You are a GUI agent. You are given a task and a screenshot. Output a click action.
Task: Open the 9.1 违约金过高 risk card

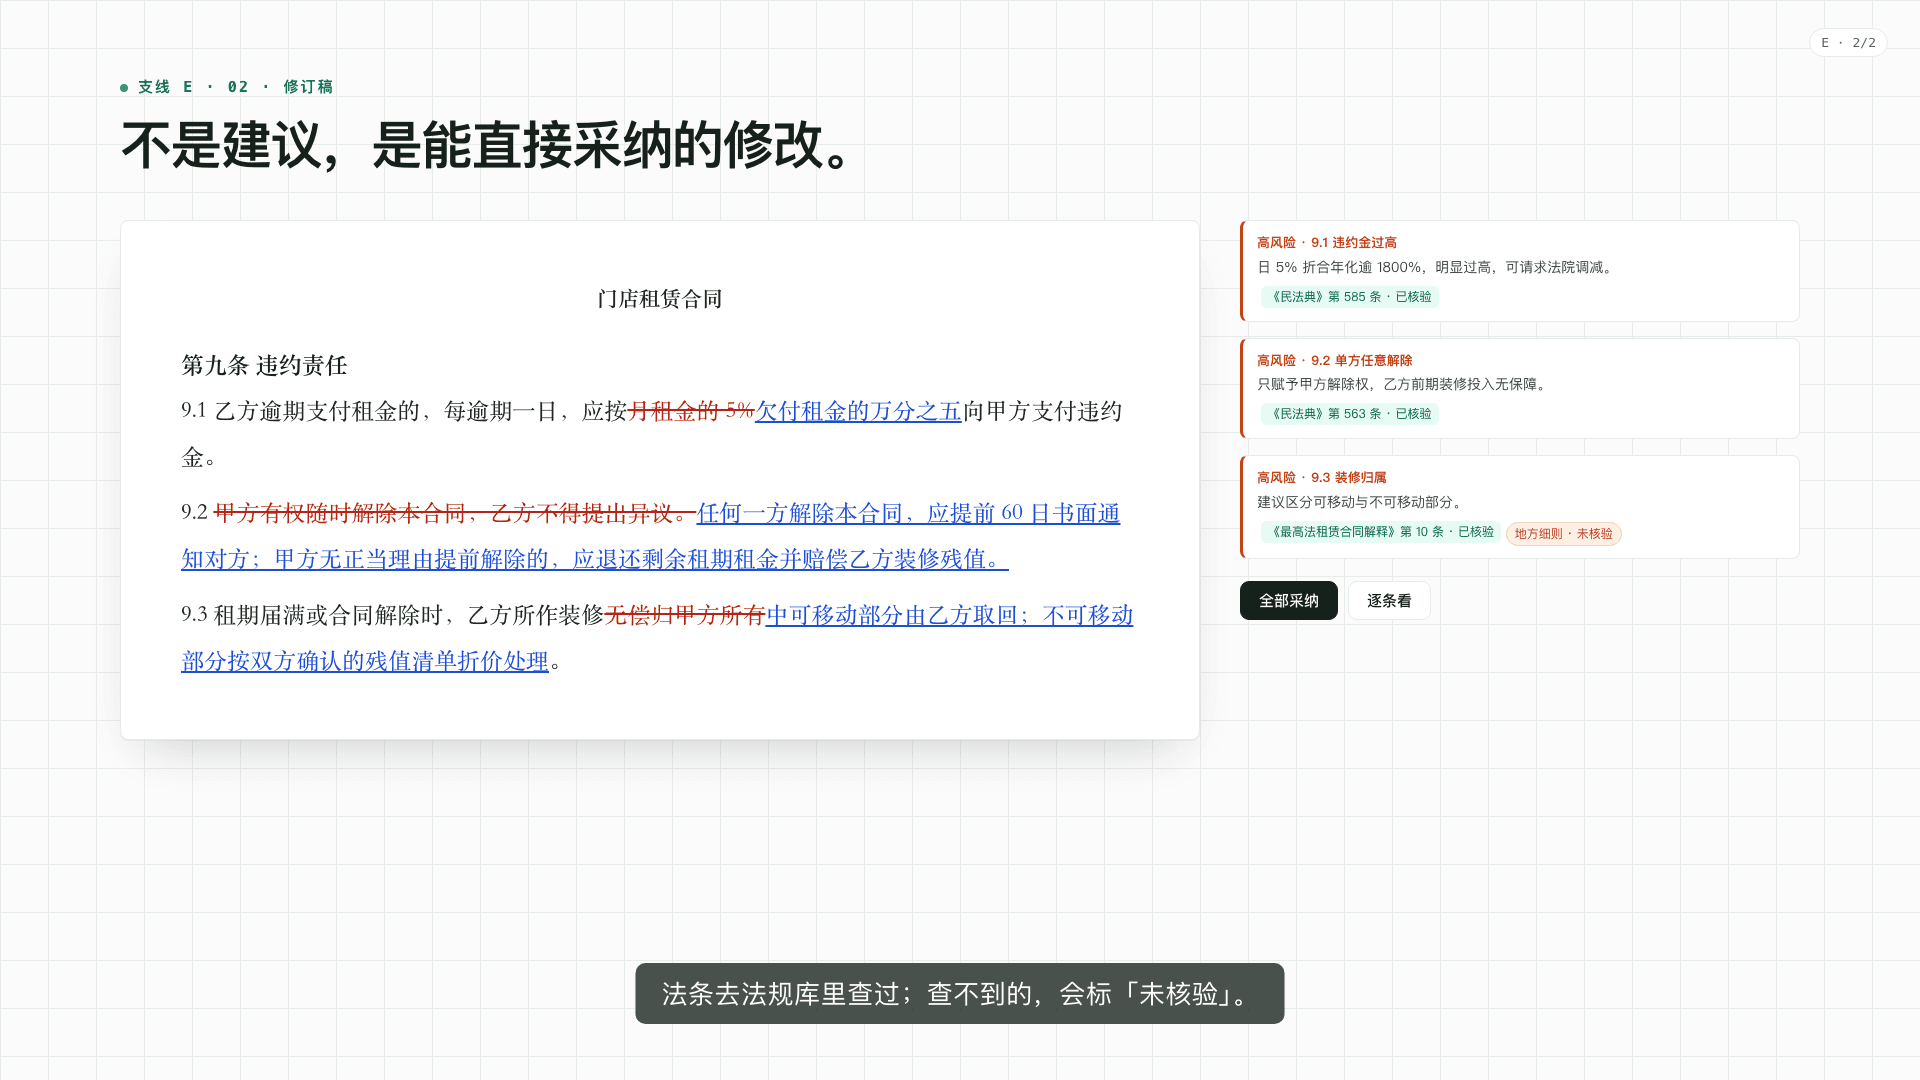tap(1519, 270)
